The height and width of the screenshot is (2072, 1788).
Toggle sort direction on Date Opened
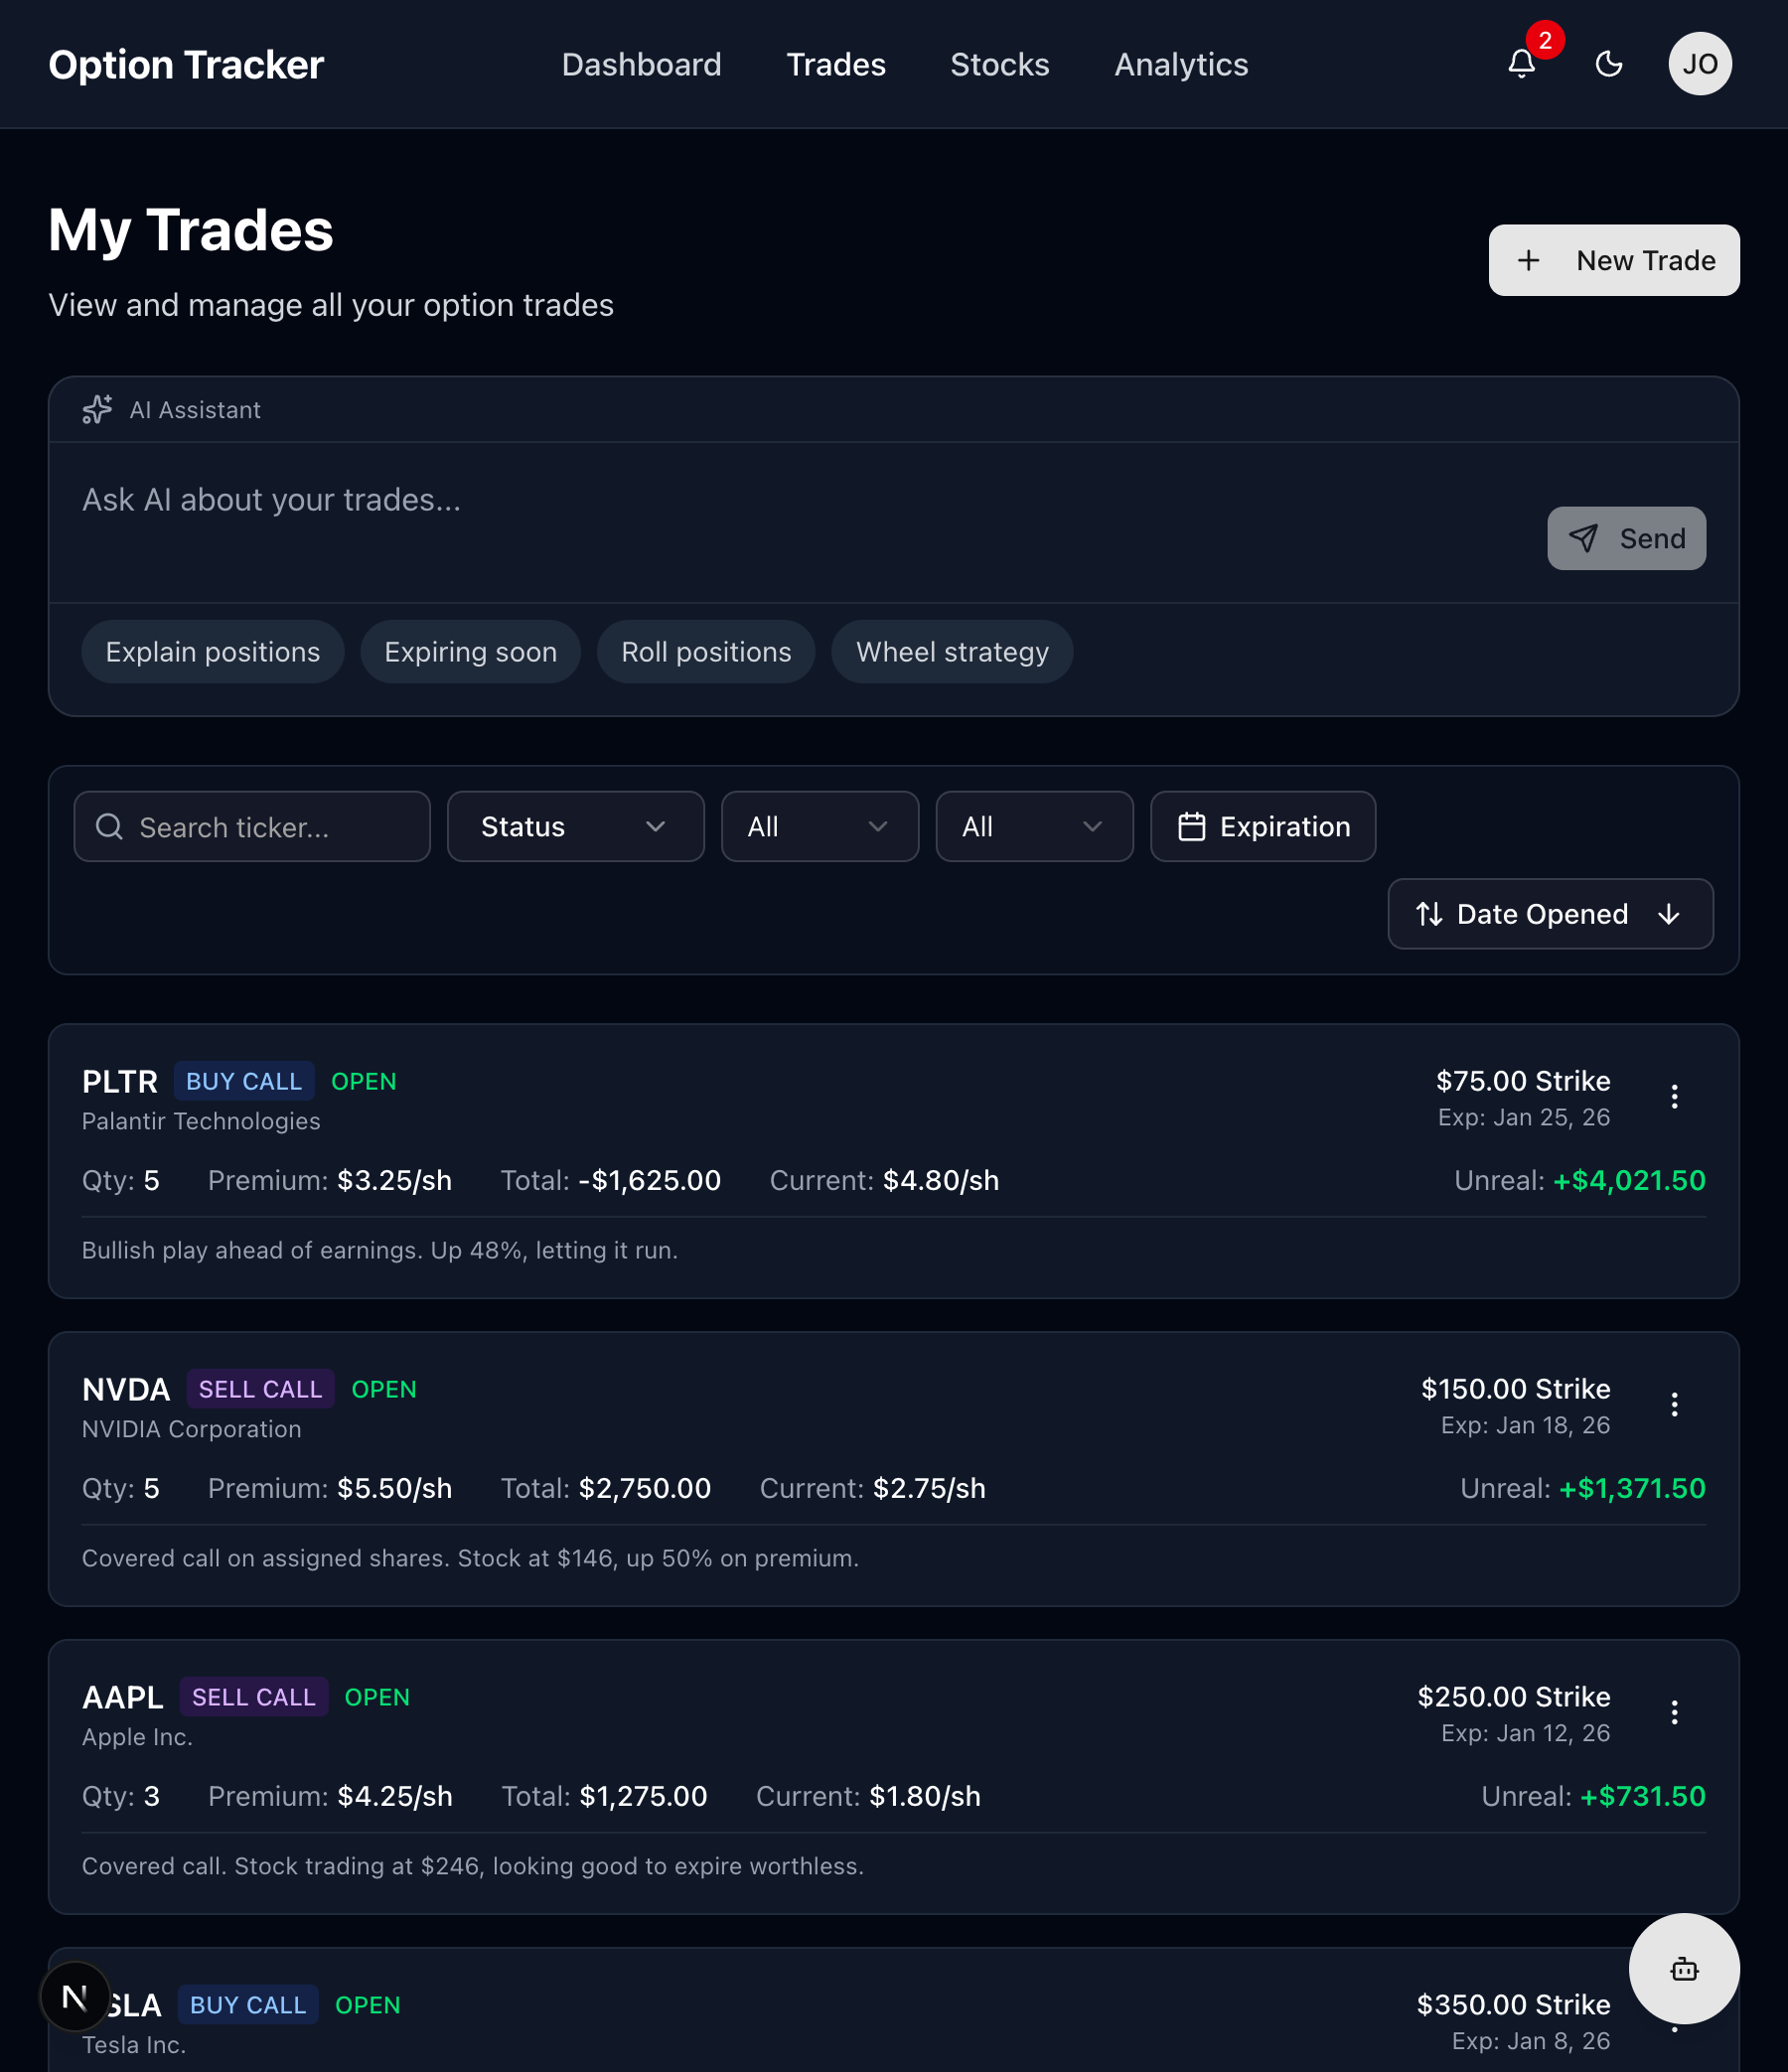pyautogui.click(x=1668, y=914)
